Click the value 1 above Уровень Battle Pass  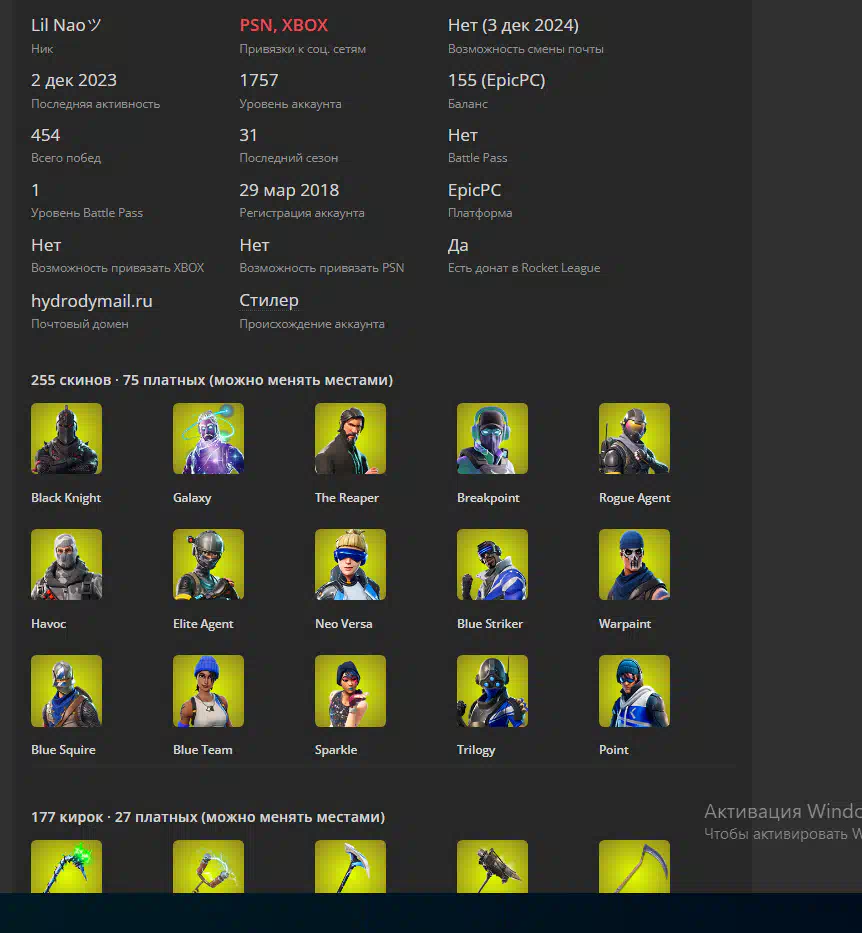[x=35, y=190]
